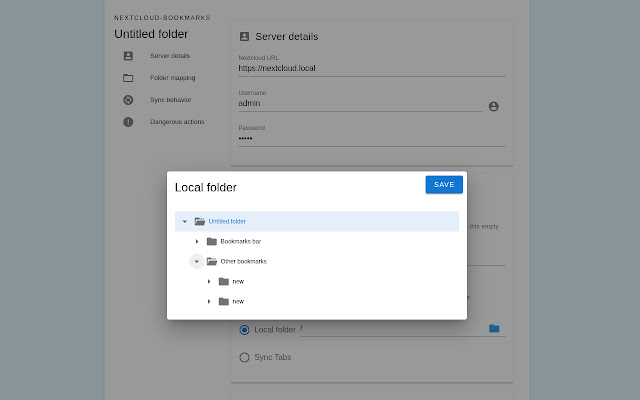
Task: Expand the Bookmarks bar tree node
Action: tap(197, 241)
